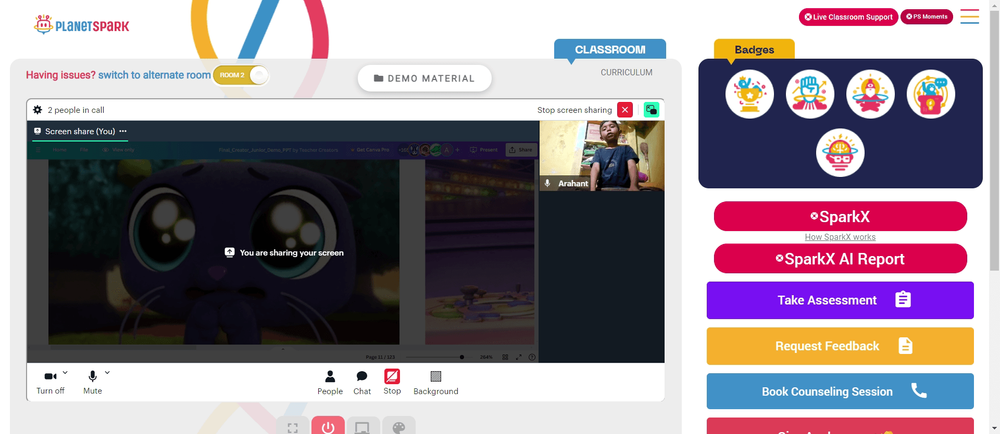1000x434 pixels.
Task: Open SparkX AI Report
Action: click(x=840, y=259)
